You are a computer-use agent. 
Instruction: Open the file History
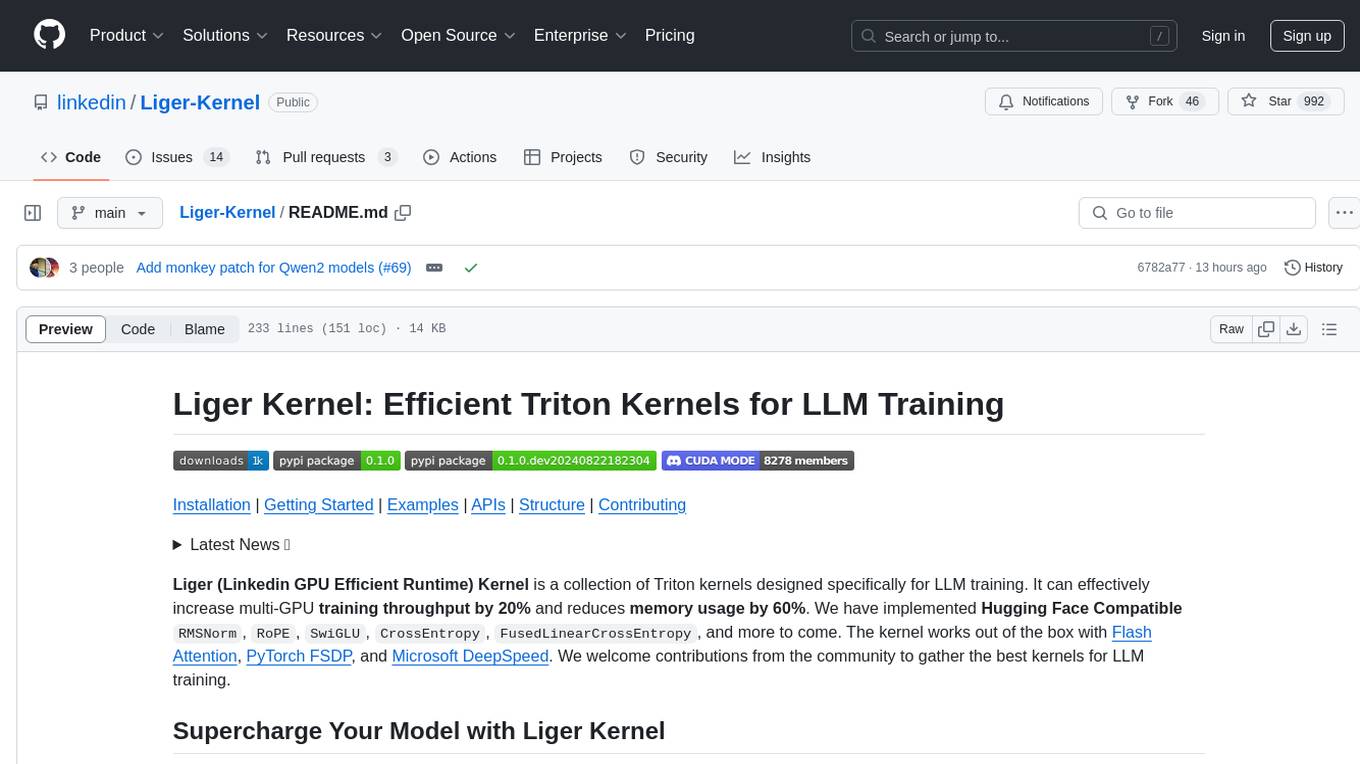[1313, 268]
